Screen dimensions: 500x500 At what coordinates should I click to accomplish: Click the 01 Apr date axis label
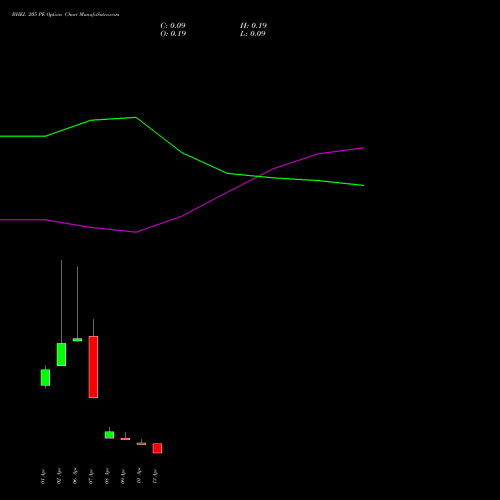coord(43,476)
